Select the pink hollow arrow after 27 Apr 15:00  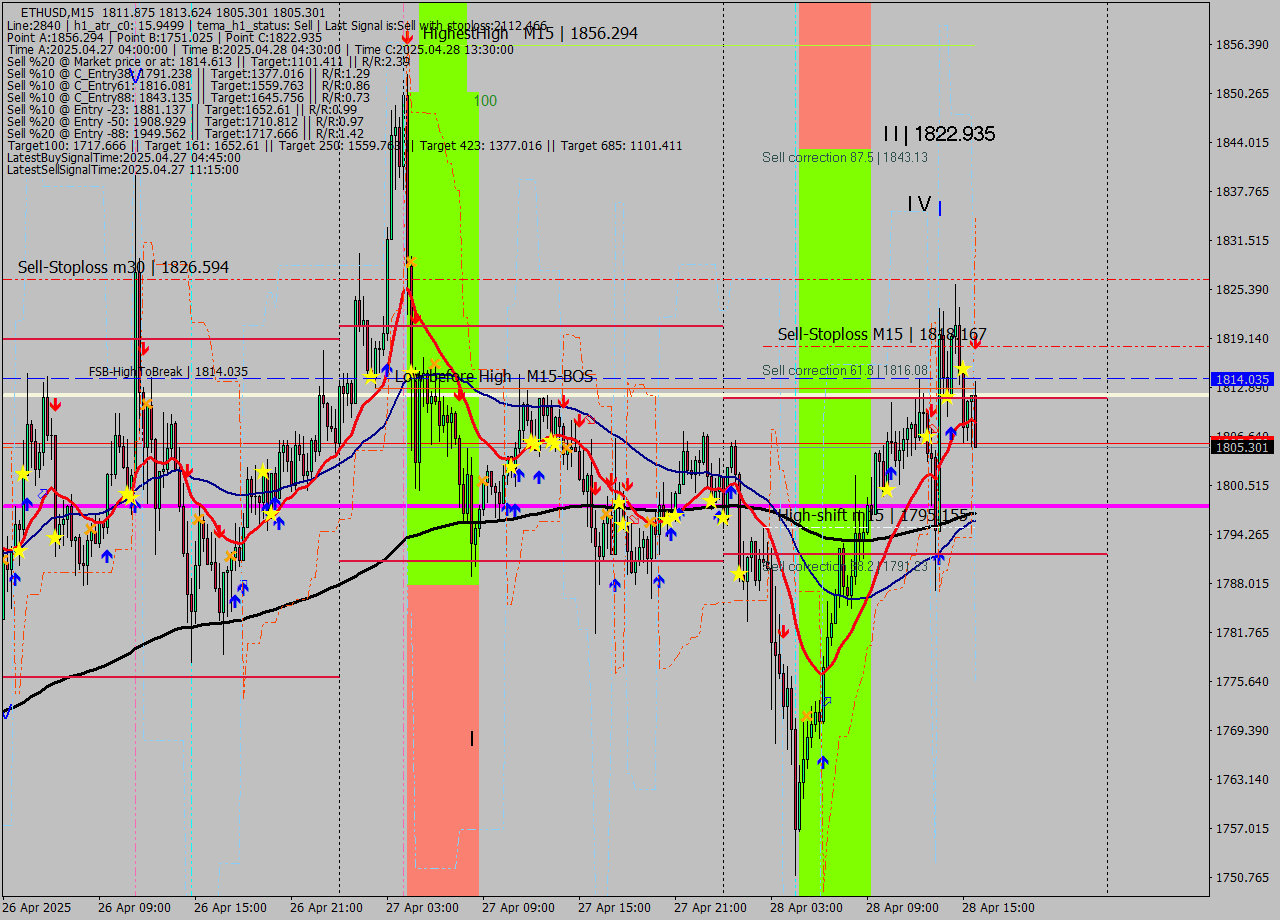(x=634, y=520)
